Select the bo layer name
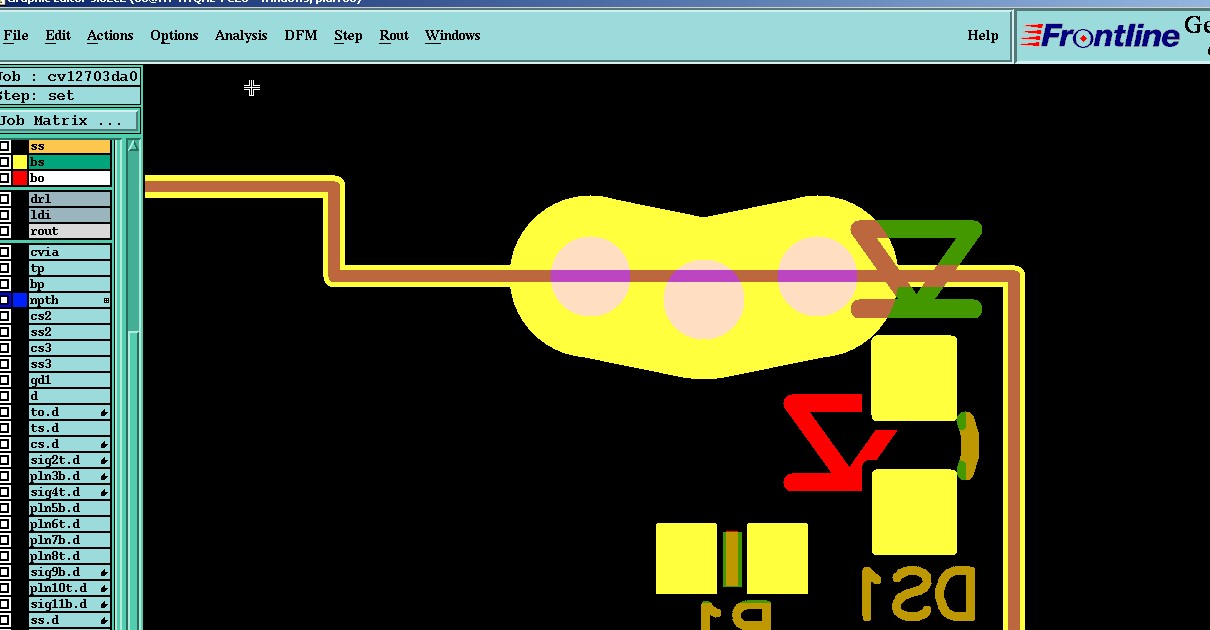1210x630 pixels. tap(69, 178)
